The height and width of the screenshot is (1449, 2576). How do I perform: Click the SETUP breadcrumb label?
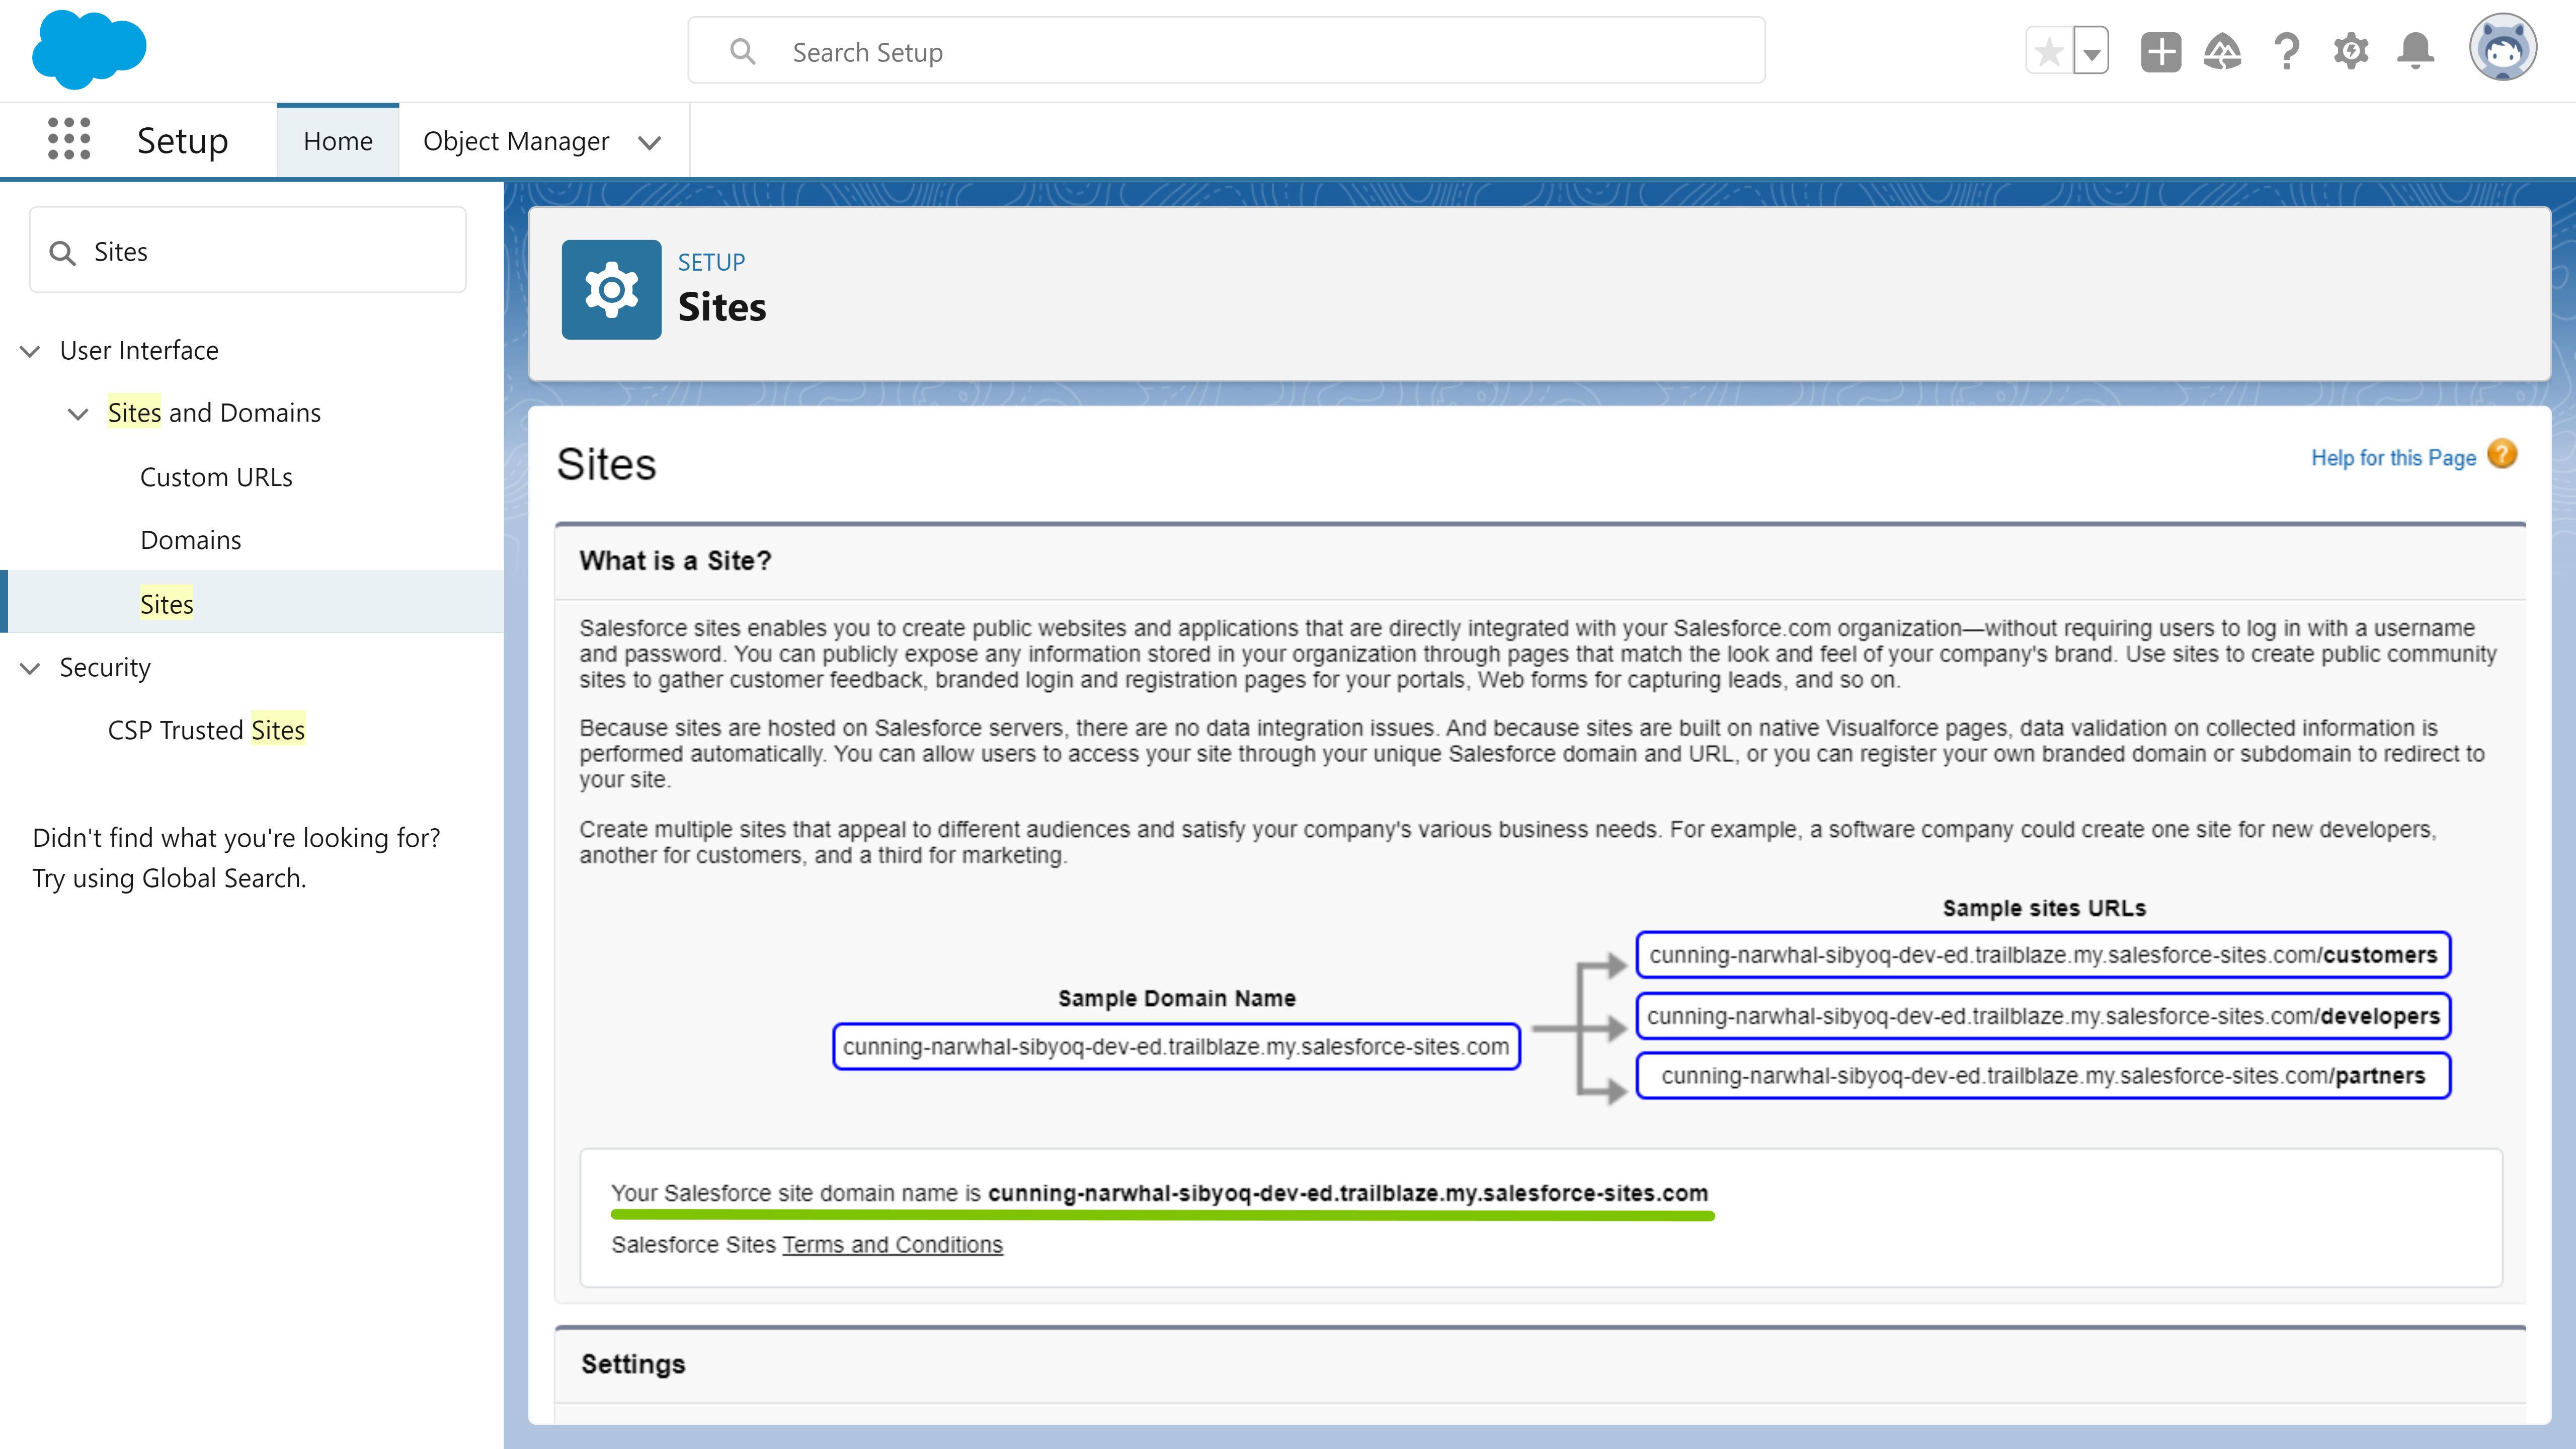point(711,262)
